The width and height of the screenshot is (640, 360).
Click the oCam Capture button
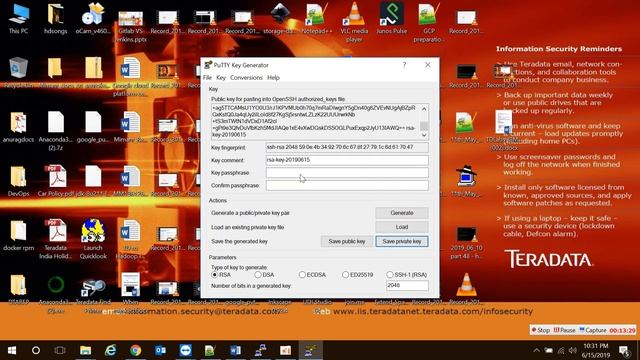(x=593, y=330)
